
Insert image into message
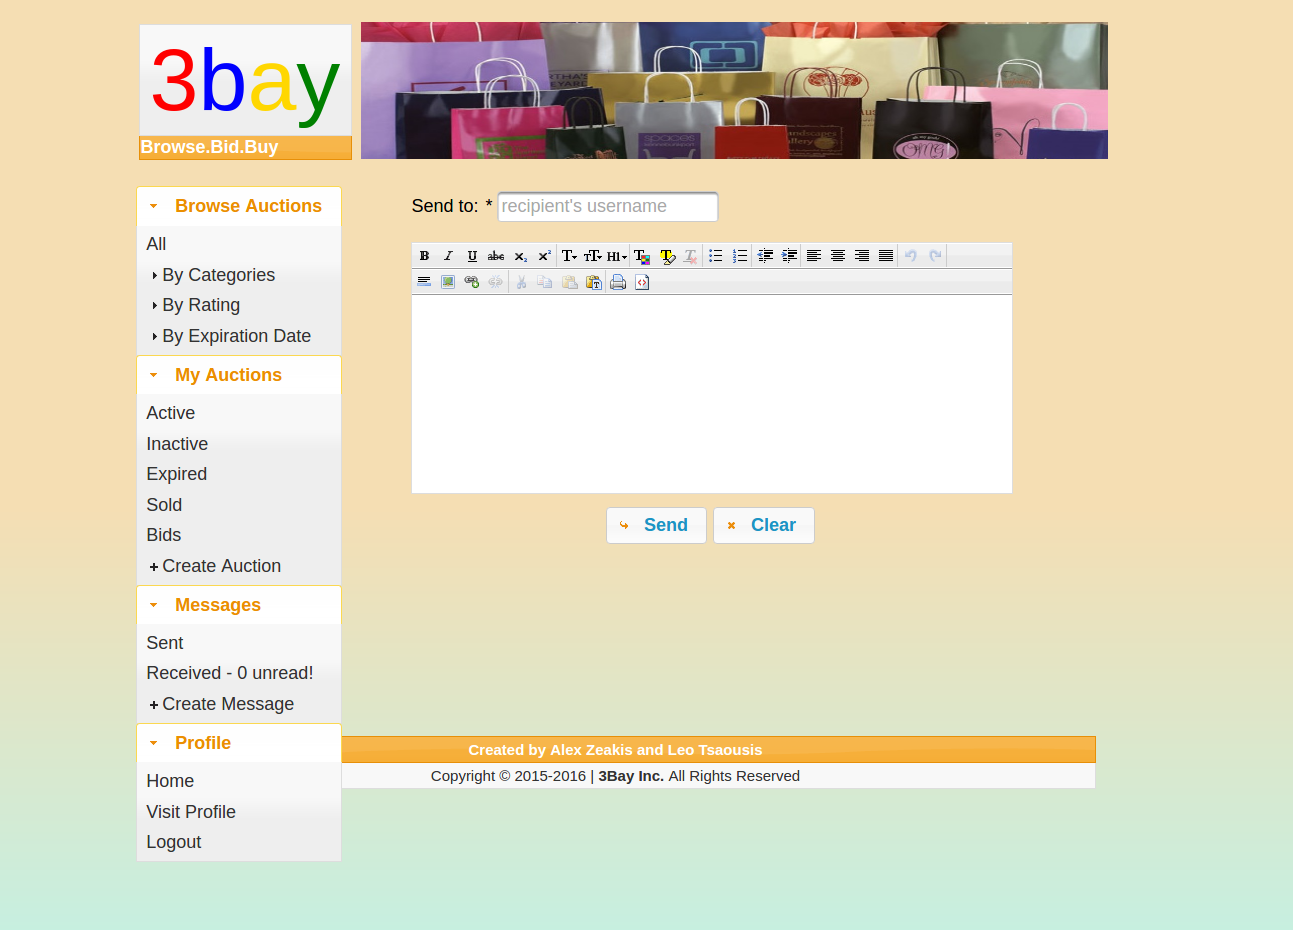448,282
